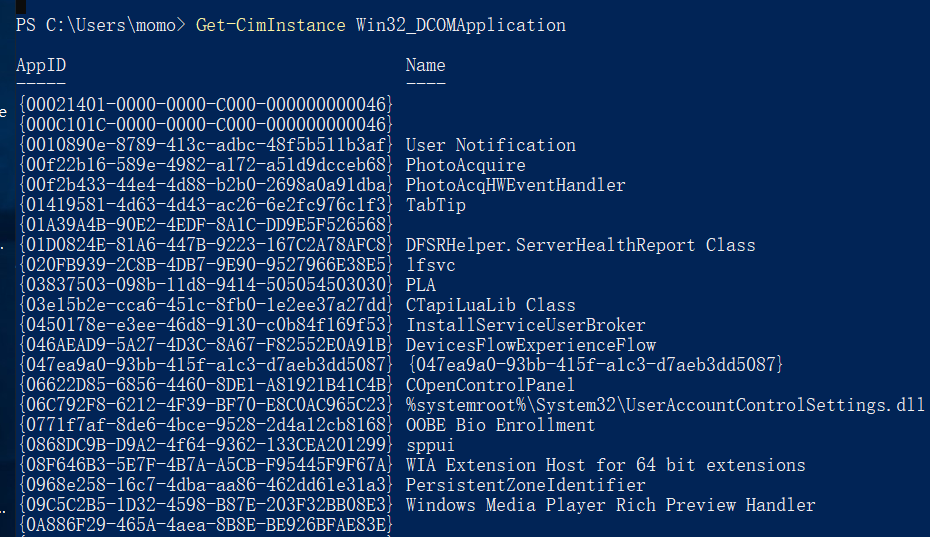Viewport: 930px width, 537px height.
Task: Click the COpenControlPanel name
Action: pos(490,385)
